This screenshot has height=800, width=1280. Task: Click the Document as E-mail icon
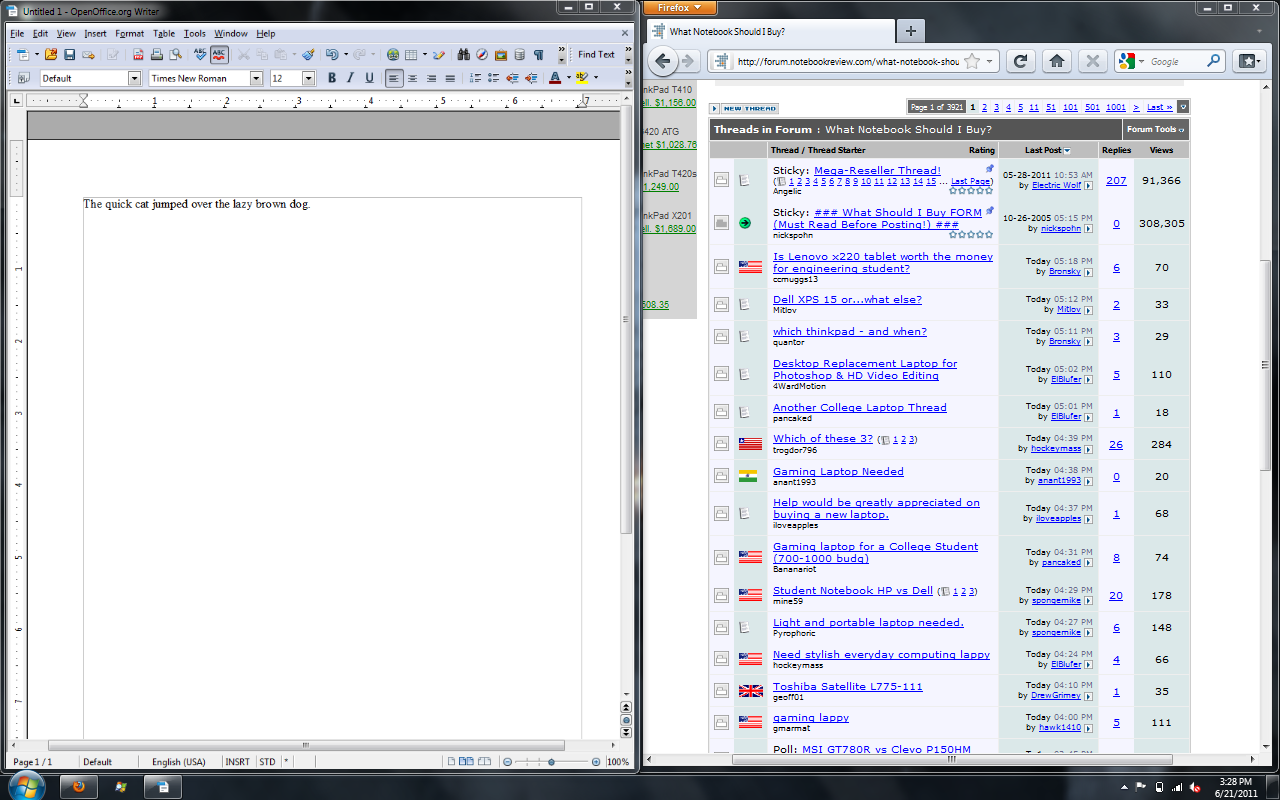[88, 55]
